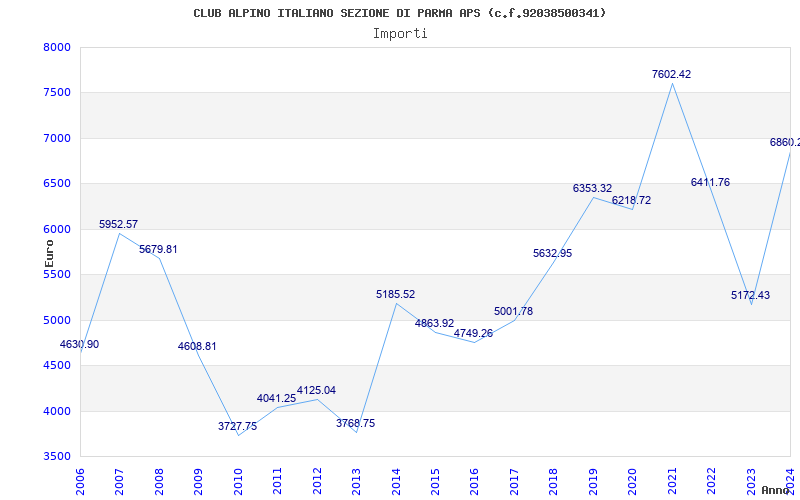Click the 4041.25 data label
Screen dimensions: 800x500
tap(277, 398)
